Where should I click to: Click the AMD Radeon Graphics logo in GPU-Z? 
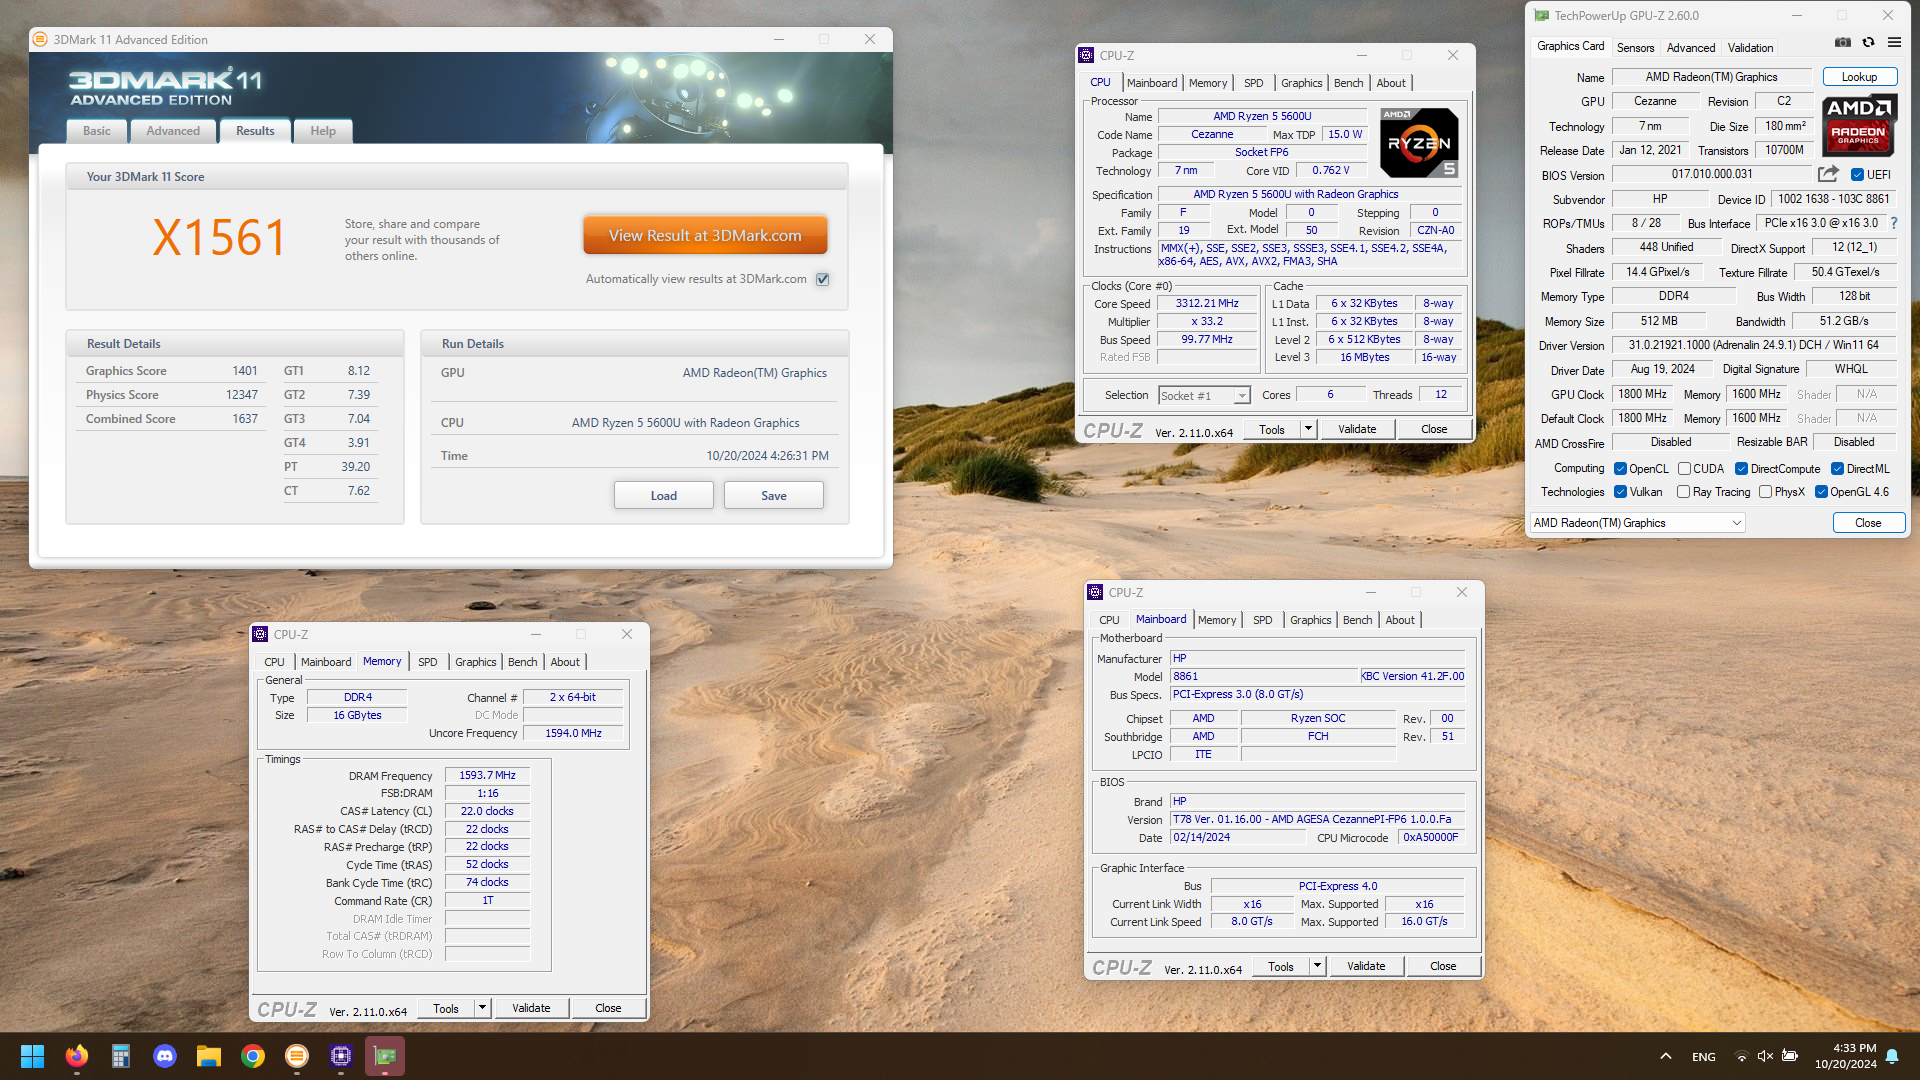point(1858,126)
